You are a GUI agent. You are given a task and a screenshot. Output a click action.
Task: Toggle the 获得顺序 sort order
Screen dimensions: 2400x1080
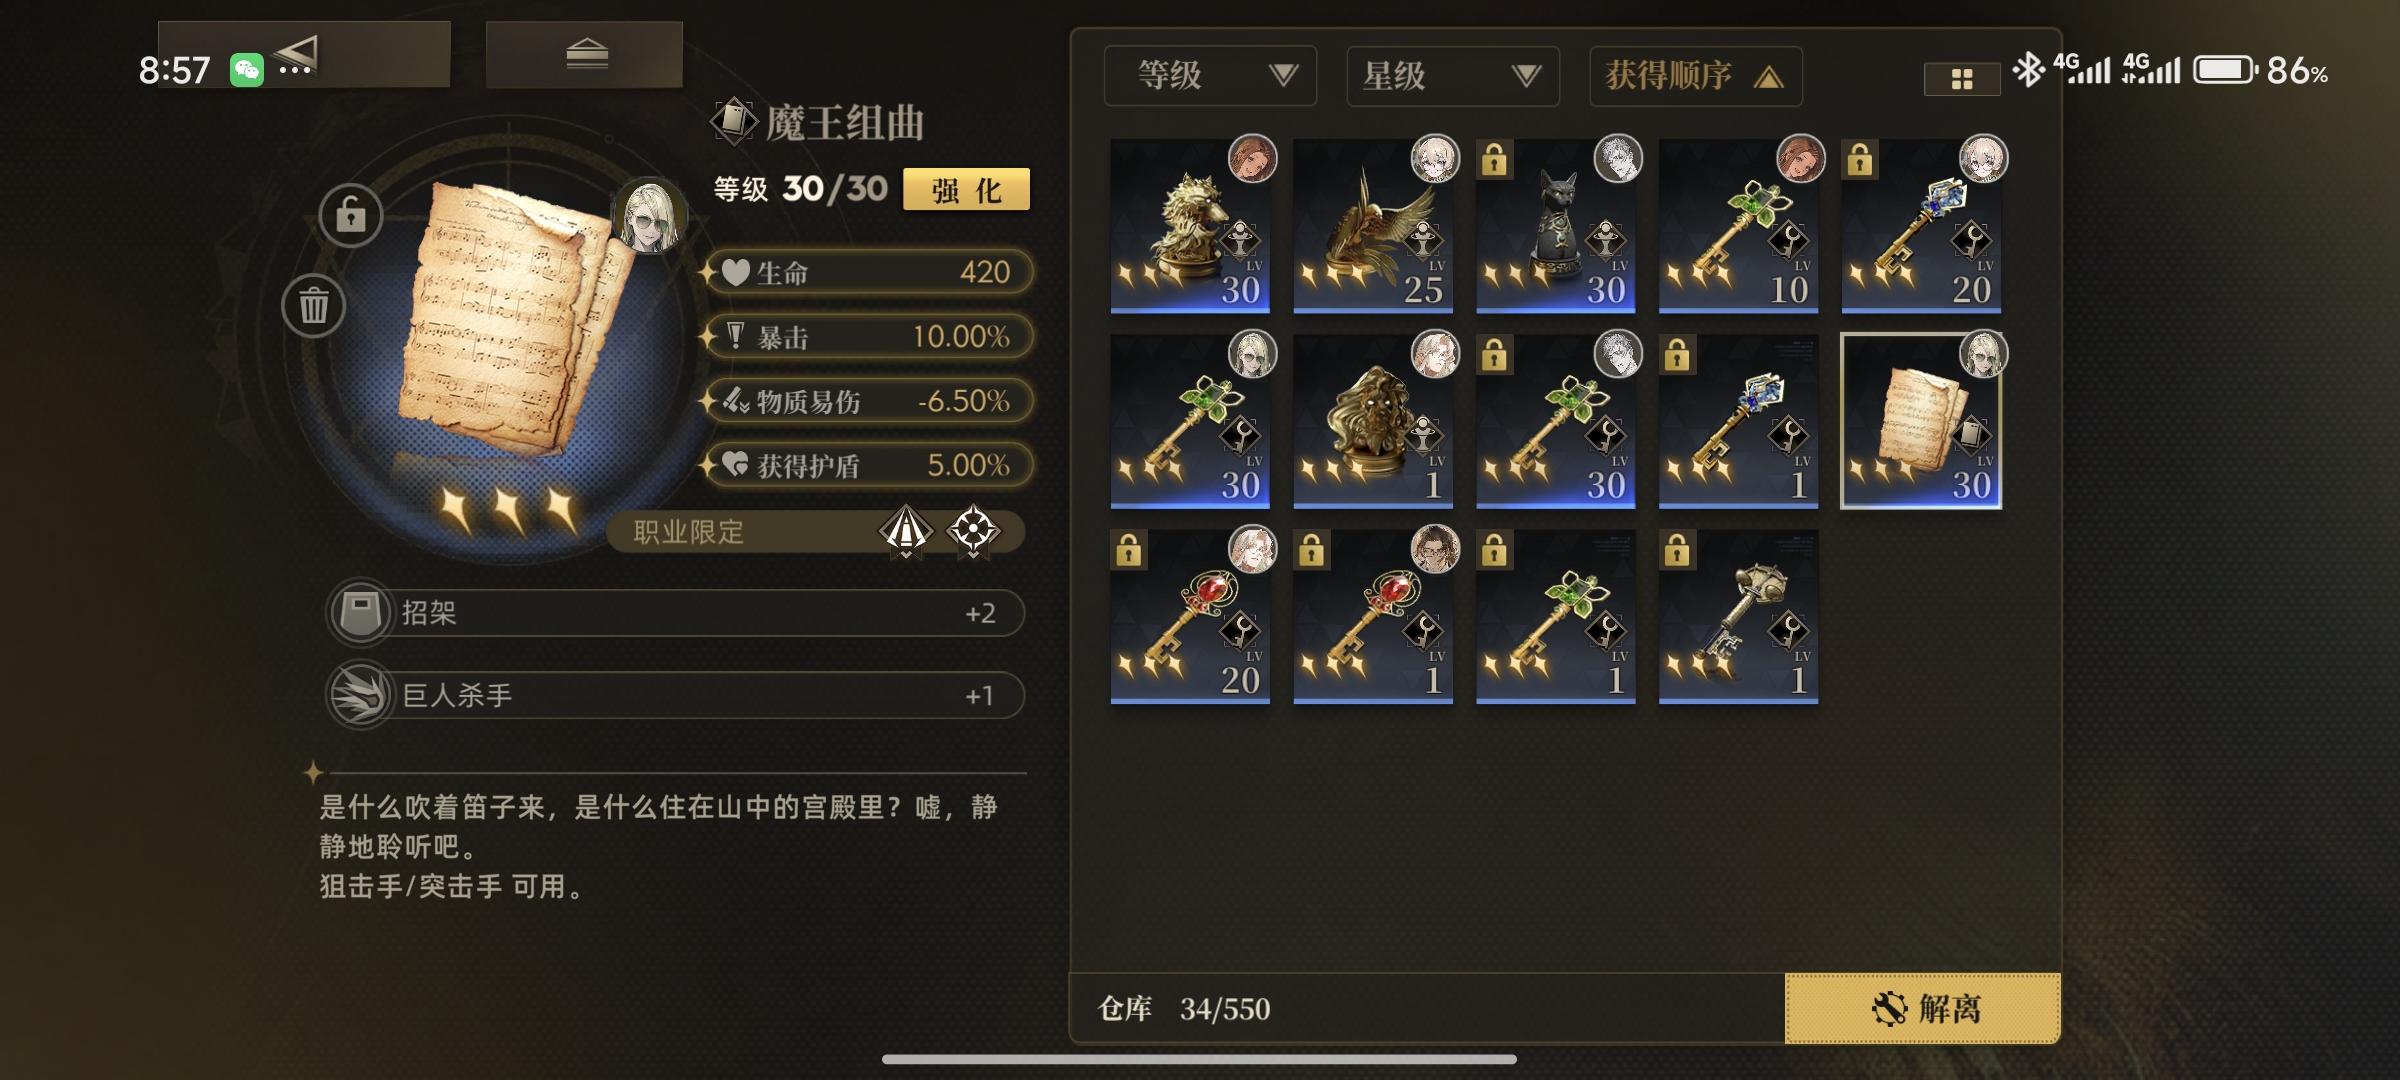1696,76
